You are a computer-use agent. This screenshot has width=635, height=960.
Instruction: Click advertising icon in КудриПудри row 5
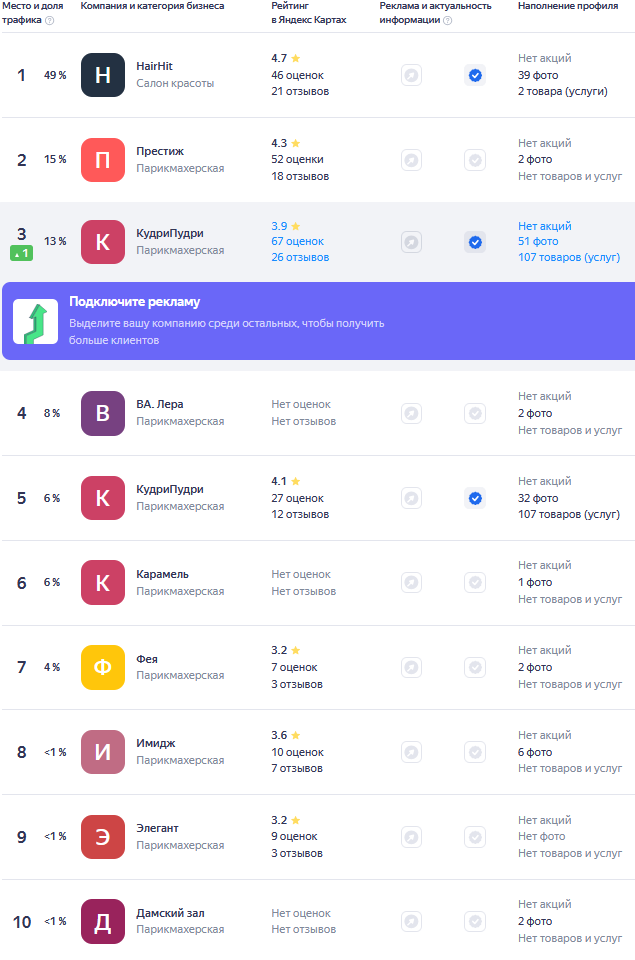tap(411, 498)
